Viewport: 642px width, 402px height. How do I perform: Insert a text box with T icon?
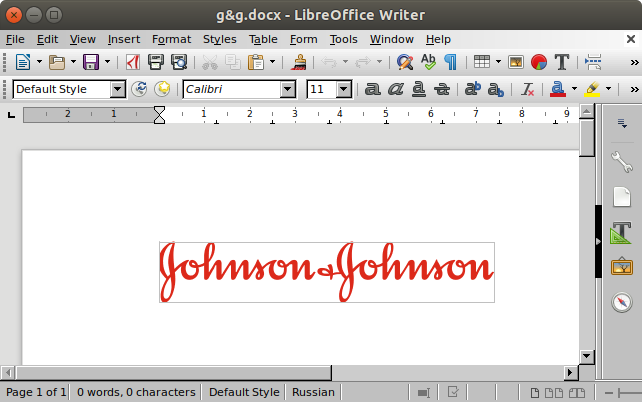tap(562, 62)
